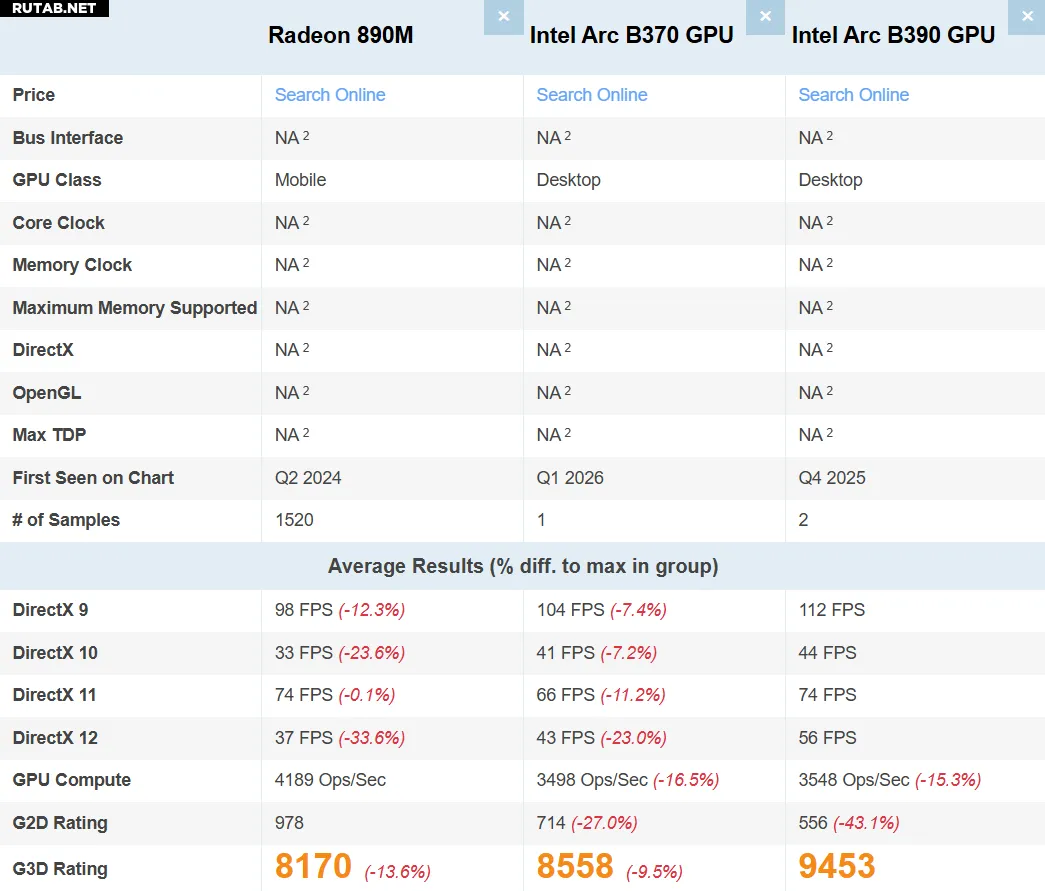Open footnote 2 beside B390 Max TDP NA

[830, 432]
